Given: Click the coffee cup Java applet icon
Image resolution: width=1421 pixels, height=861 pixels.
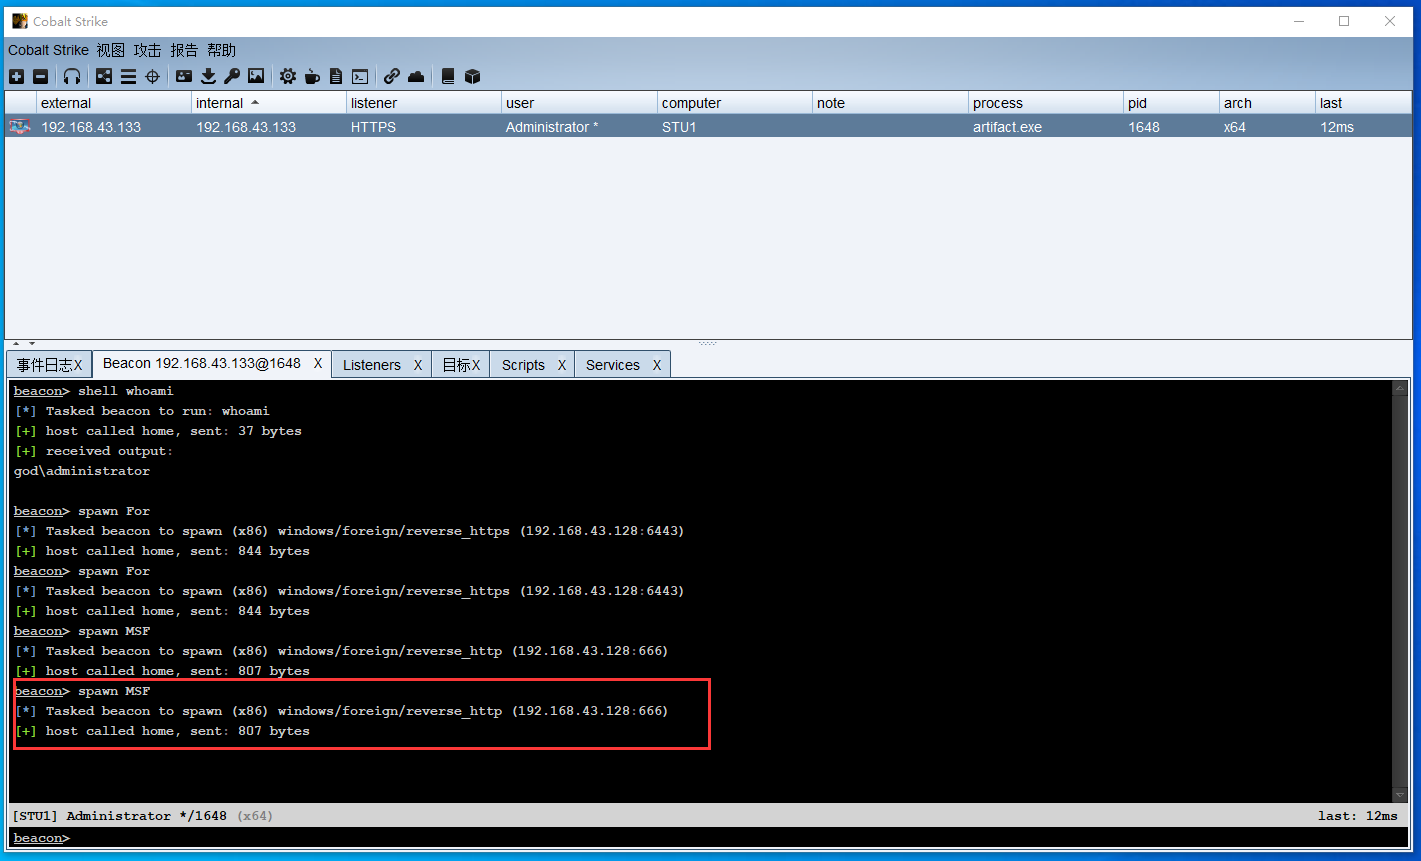Looking at the screenshot, I should pos(312,76).
